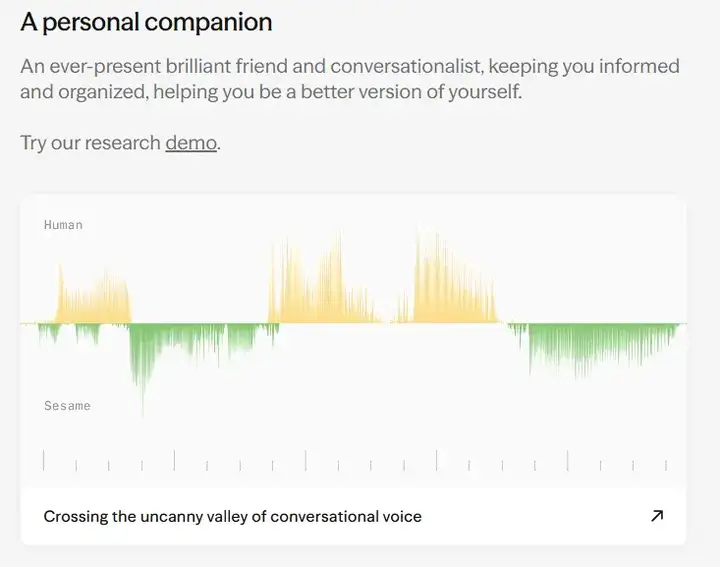Screen dimensions: 720x567
Task: Click the second tall timeline tick
Action: coord(174,460)
